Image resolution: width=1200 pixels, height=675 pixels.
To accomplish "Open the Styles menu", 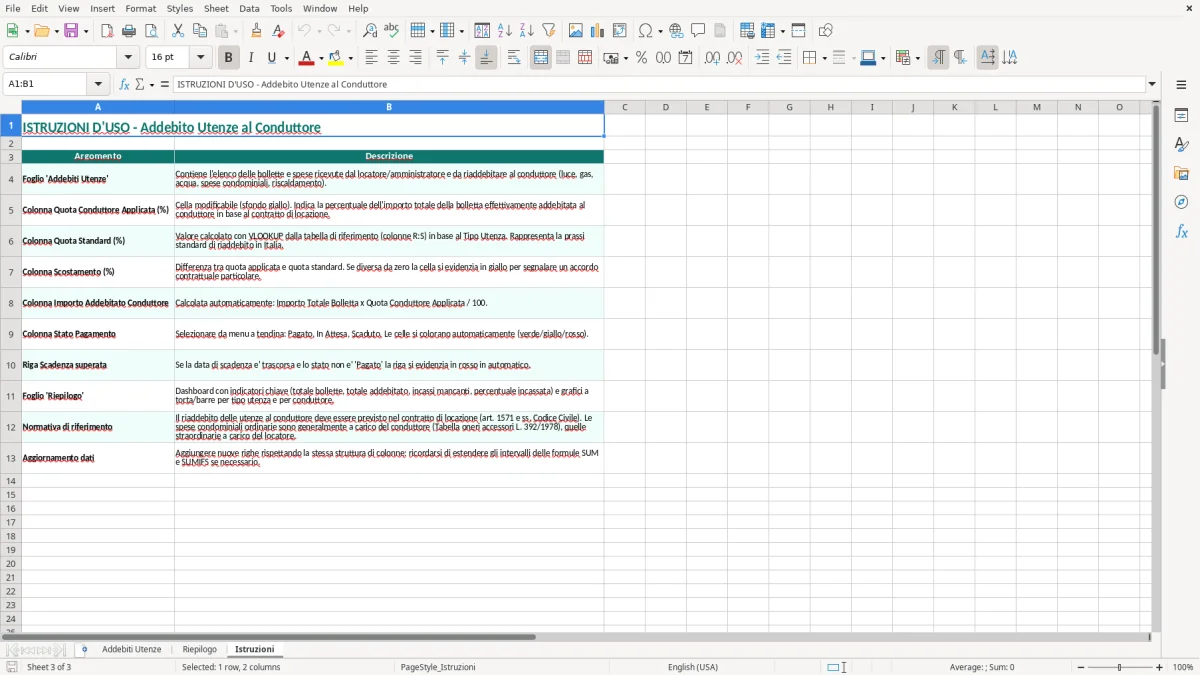I will point(180,8).
